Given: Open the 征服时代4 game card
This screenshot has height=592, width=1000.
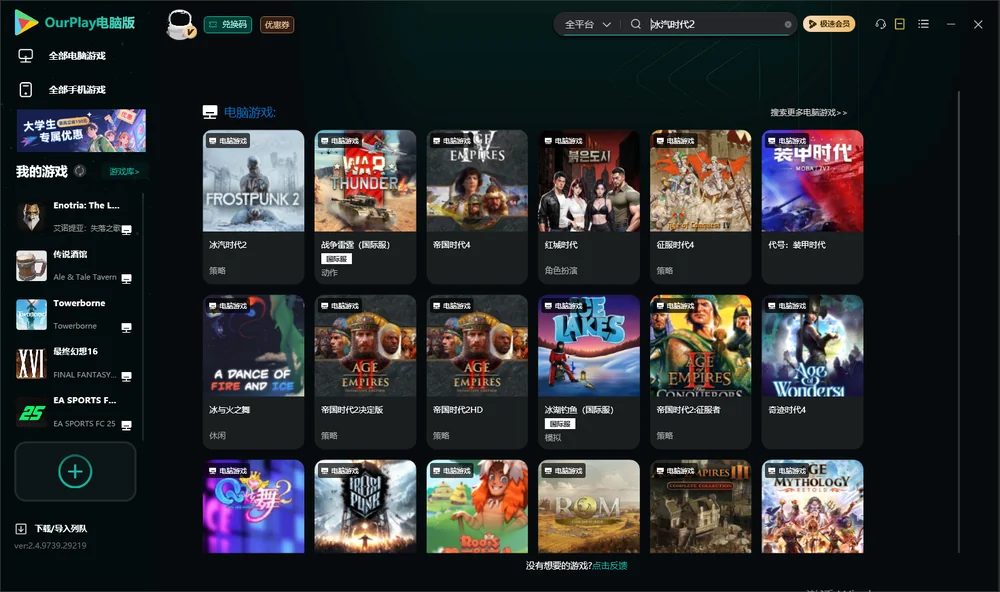Looking at the screenshot, I should click(x=700, y=207).
